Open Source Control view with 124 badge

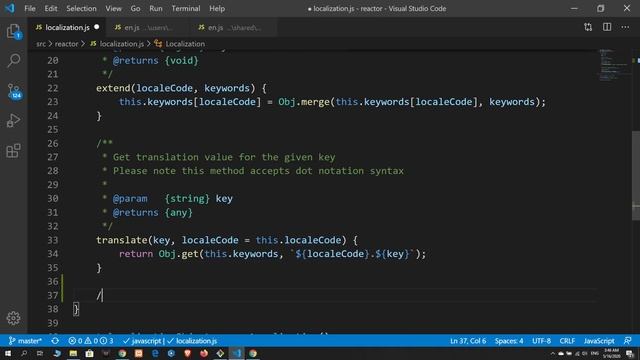[14, 91]
